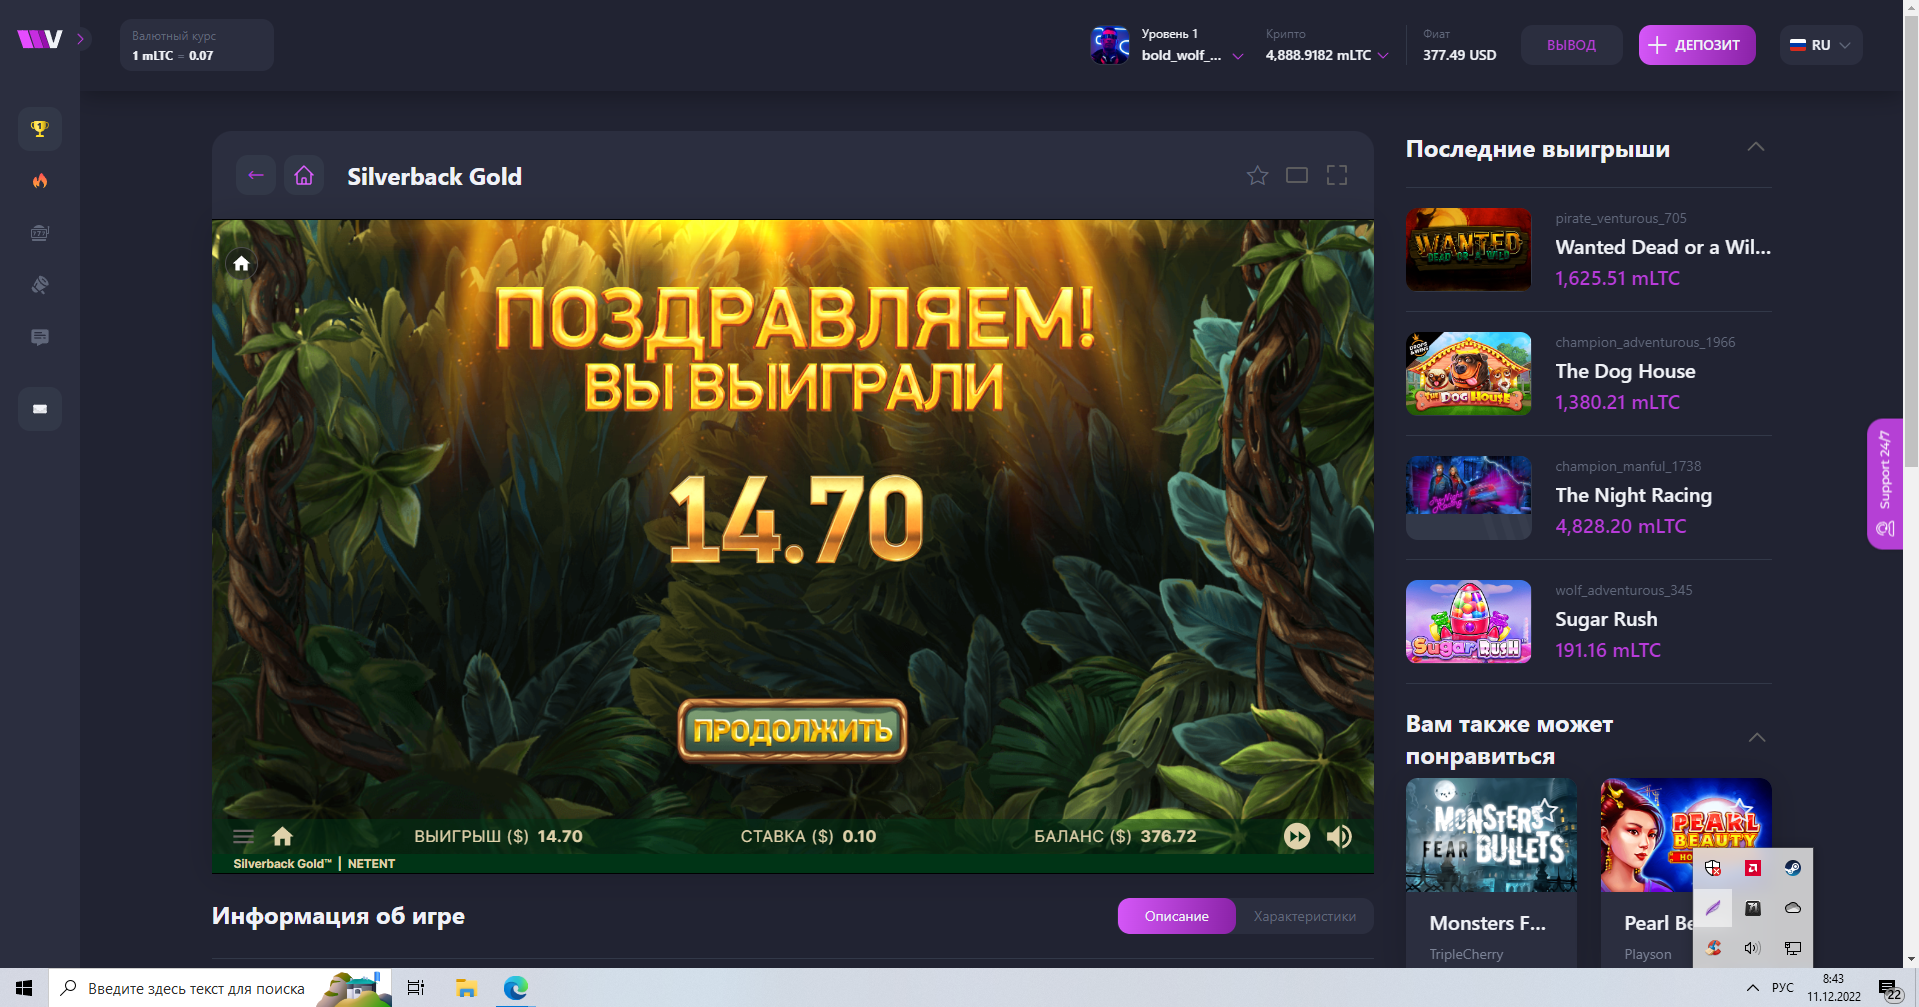The width and height of the screenshot is (1919, 1007).
Task: Click The Night Racing thumbnail image
Action: click(x=1469, y=498)
